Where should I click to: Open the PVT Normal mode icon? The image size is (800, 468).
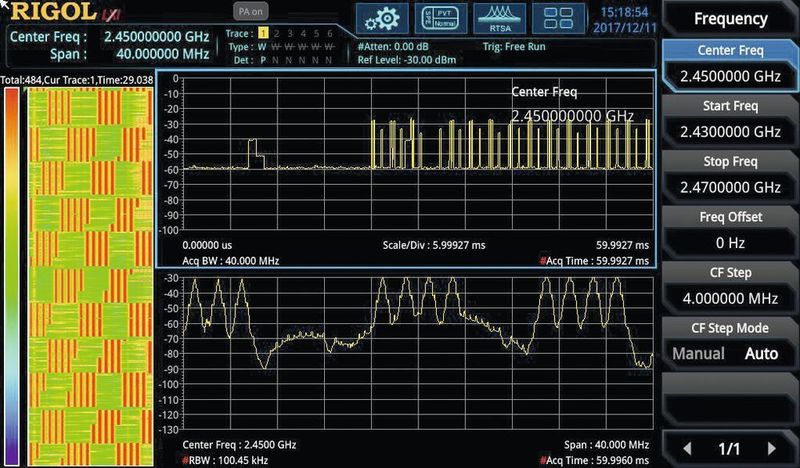[441, 19]
